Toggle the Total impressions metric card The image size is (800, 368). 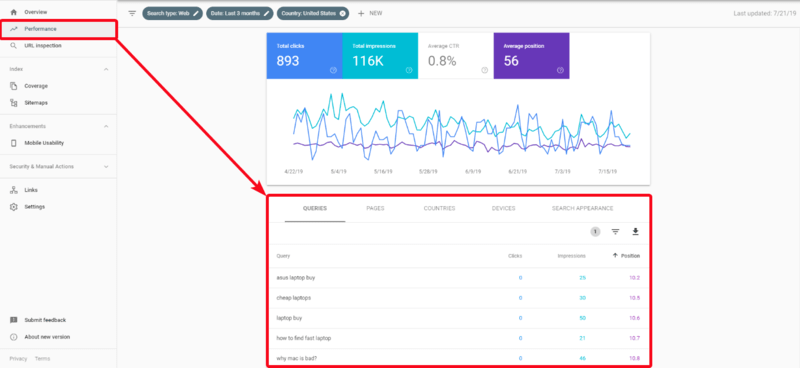click(380, 56)
